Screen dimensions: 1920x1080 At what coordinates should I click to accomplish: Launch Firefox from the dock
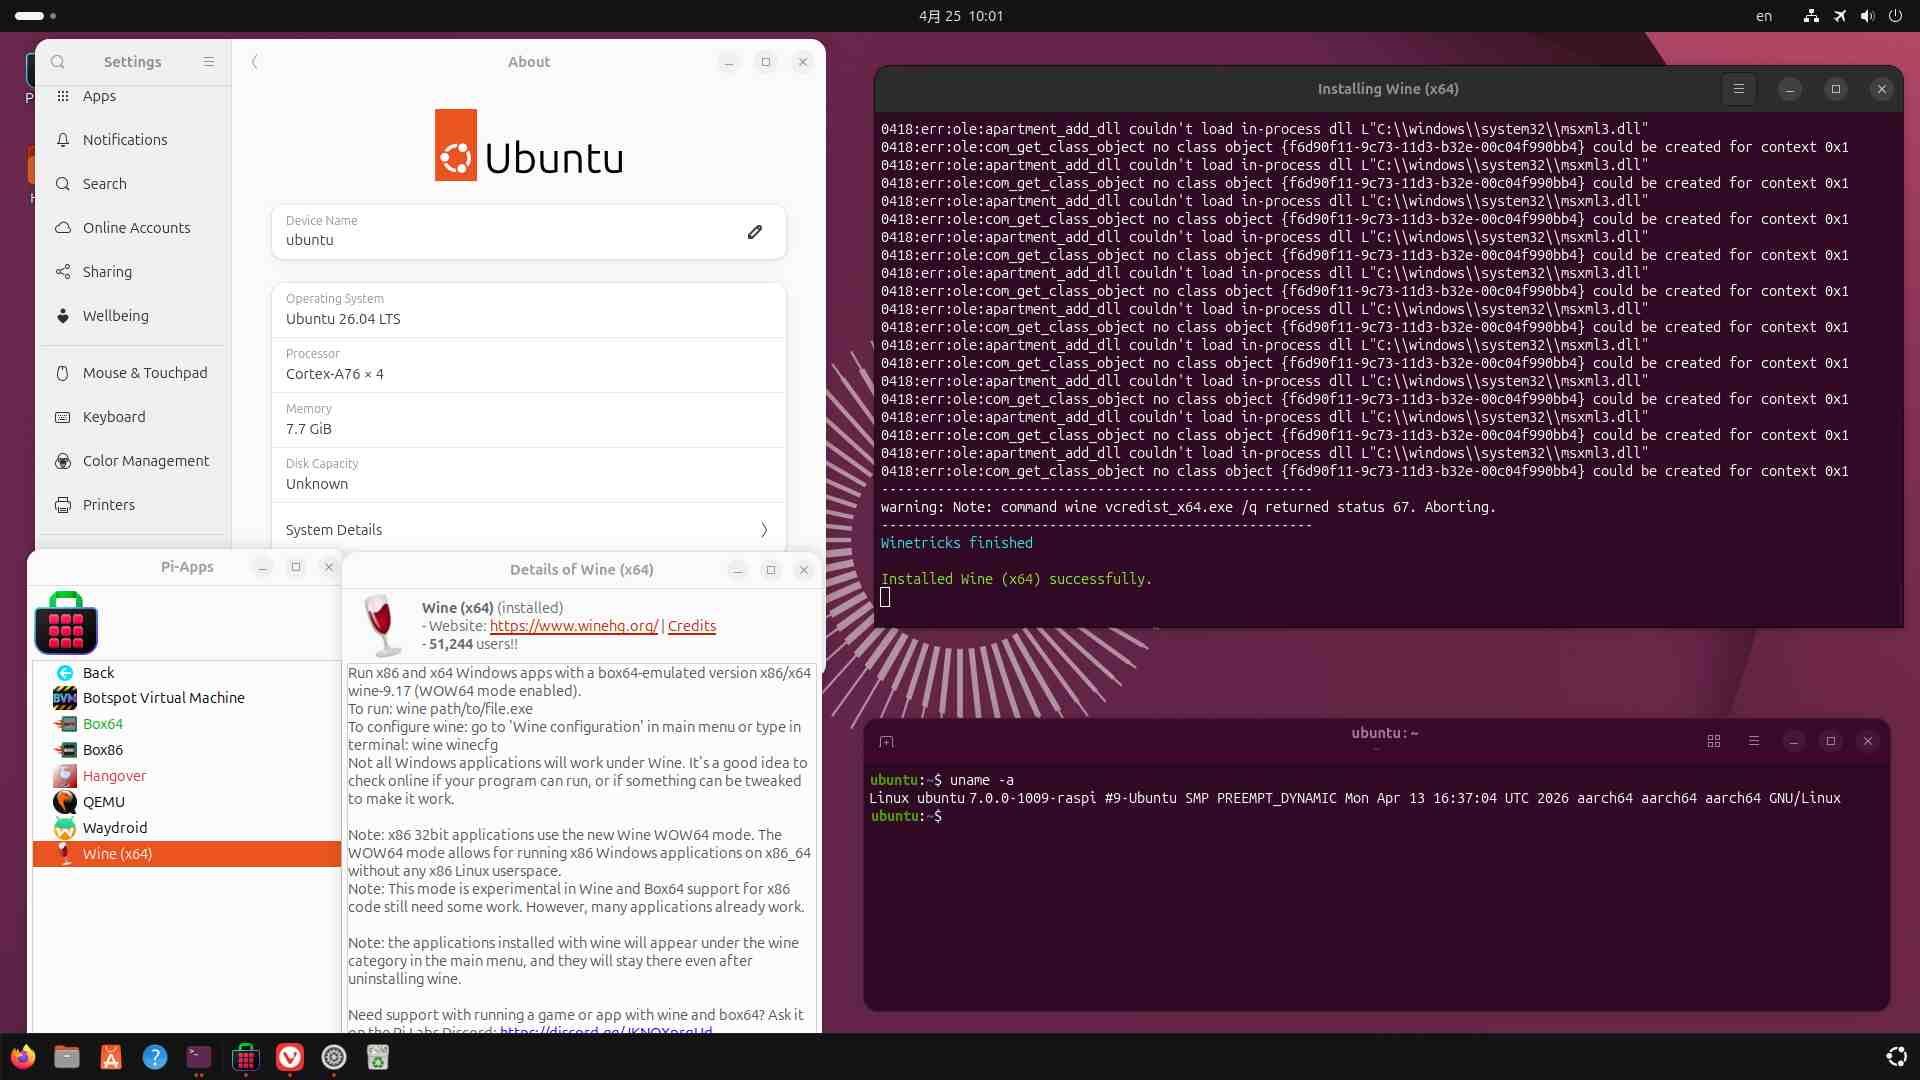pyautogui.click(x=22, y=1057)
